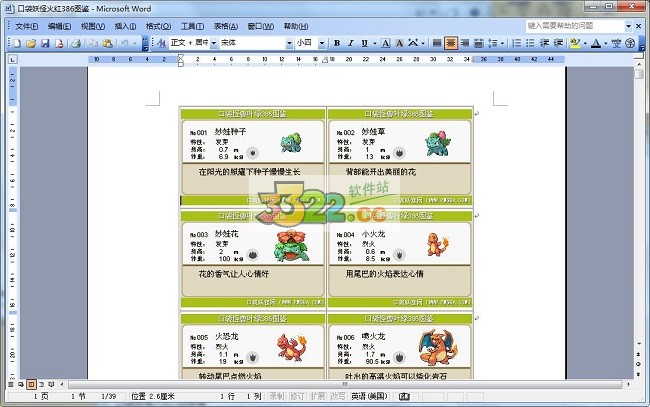Image resolution: width=650 pixels, height=407 pixels.
Task: Open the 插入(I) menu
Action: (x=125, y=26)
